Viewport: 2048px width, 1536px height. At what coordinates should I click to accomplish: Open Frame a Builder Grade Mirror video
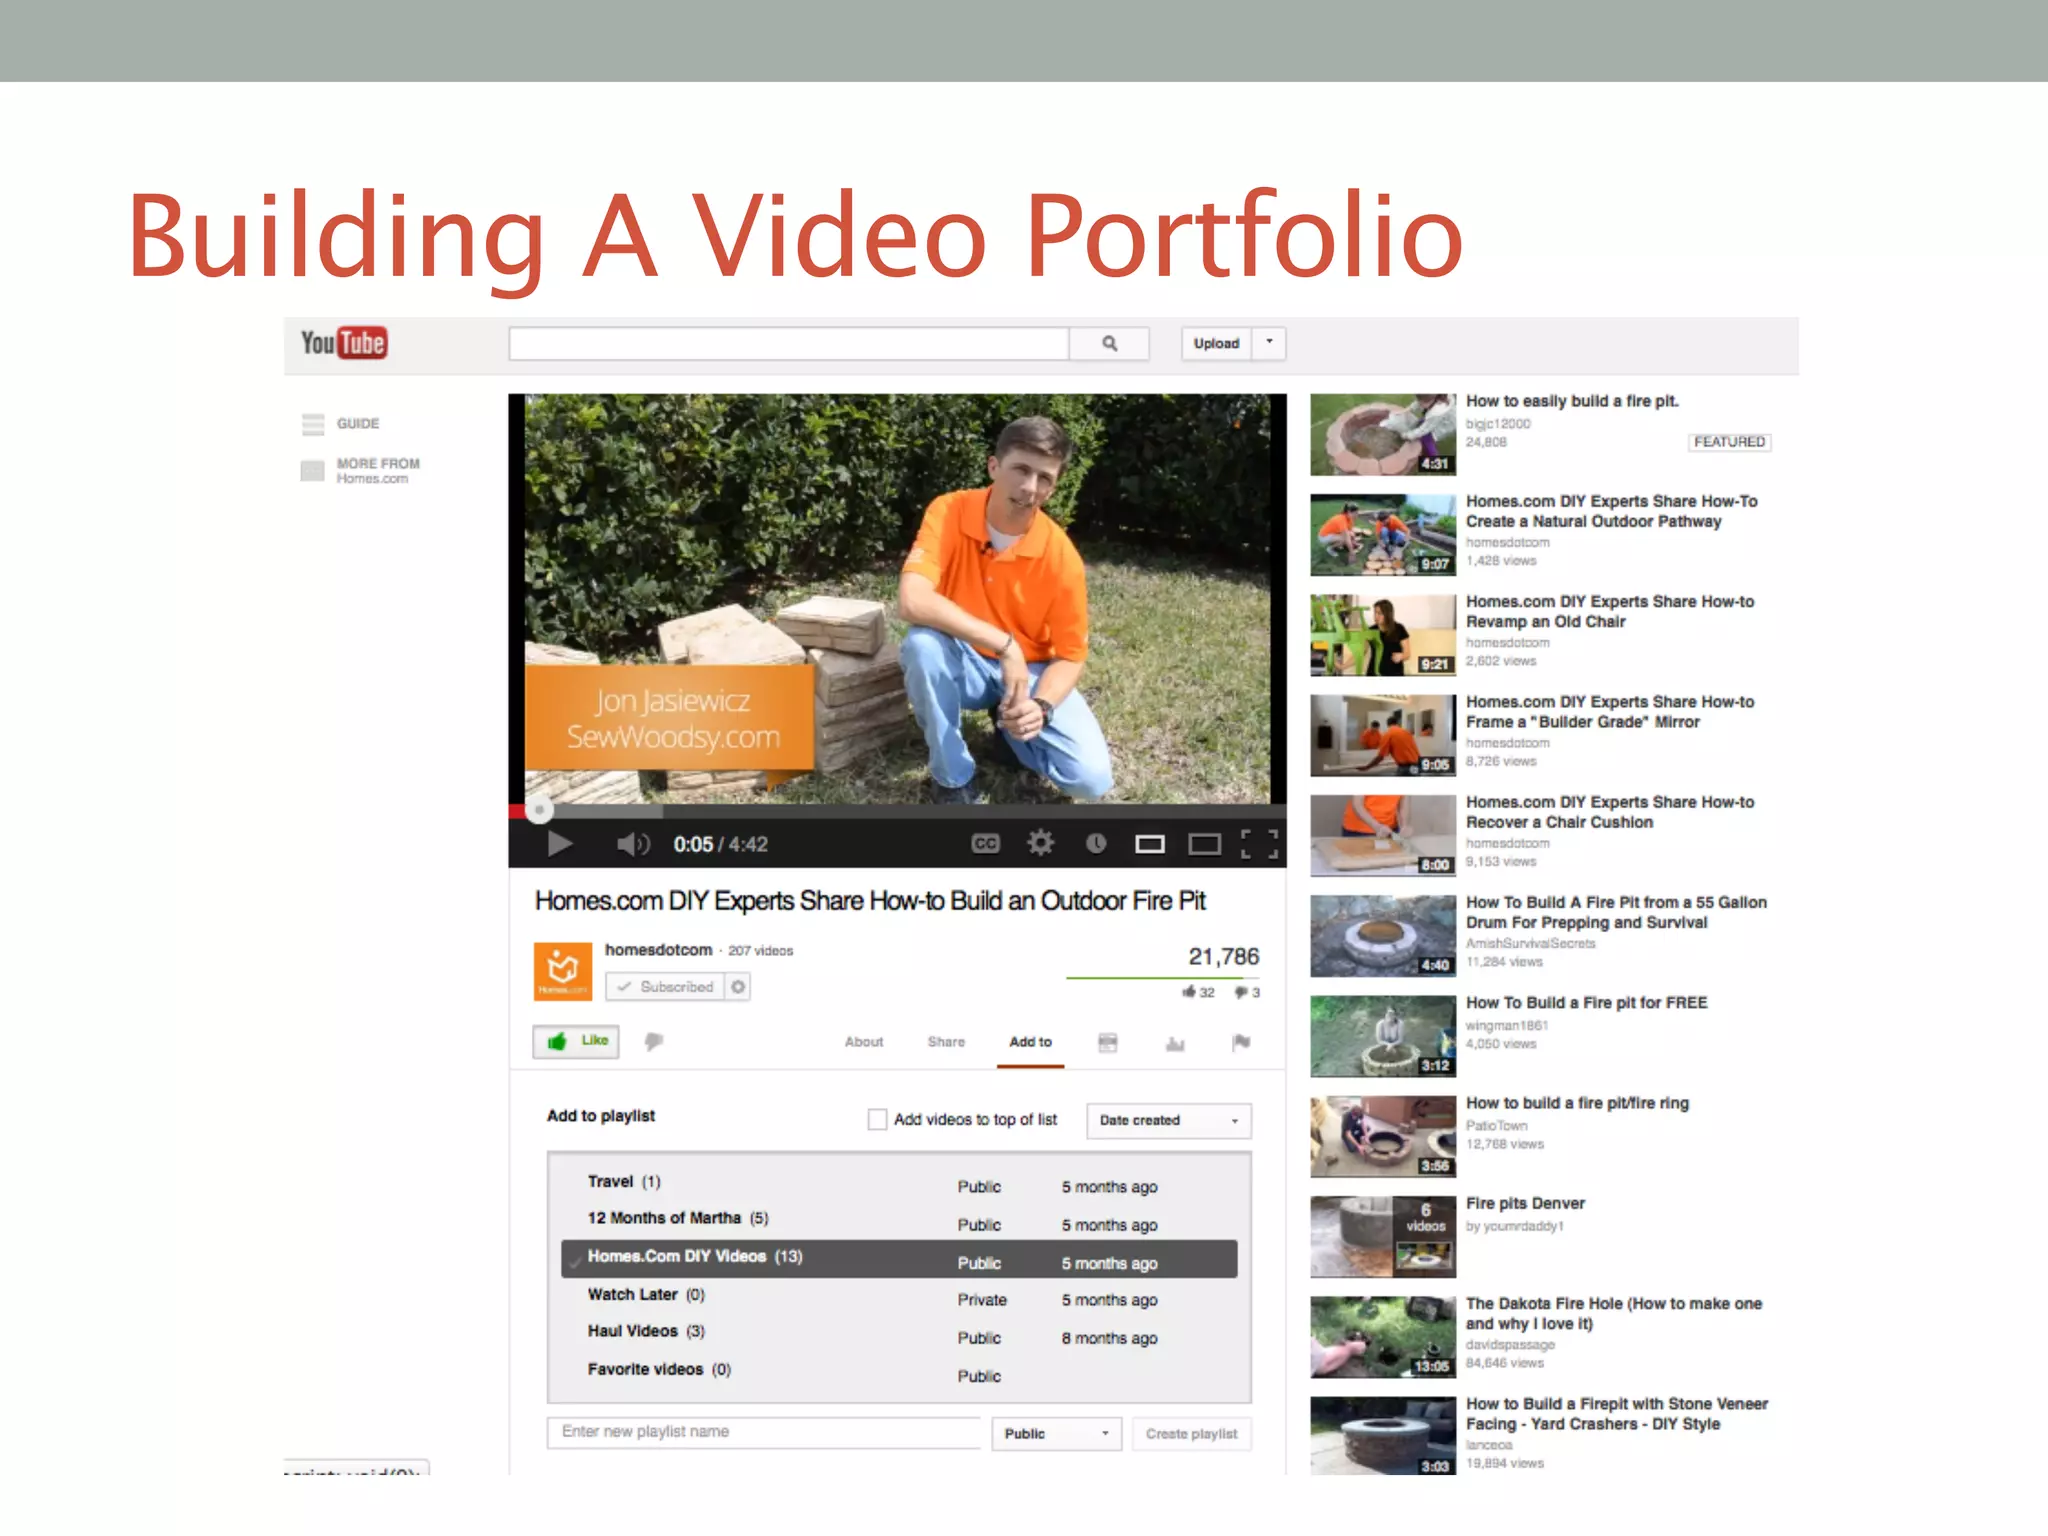click(1610, 712)
